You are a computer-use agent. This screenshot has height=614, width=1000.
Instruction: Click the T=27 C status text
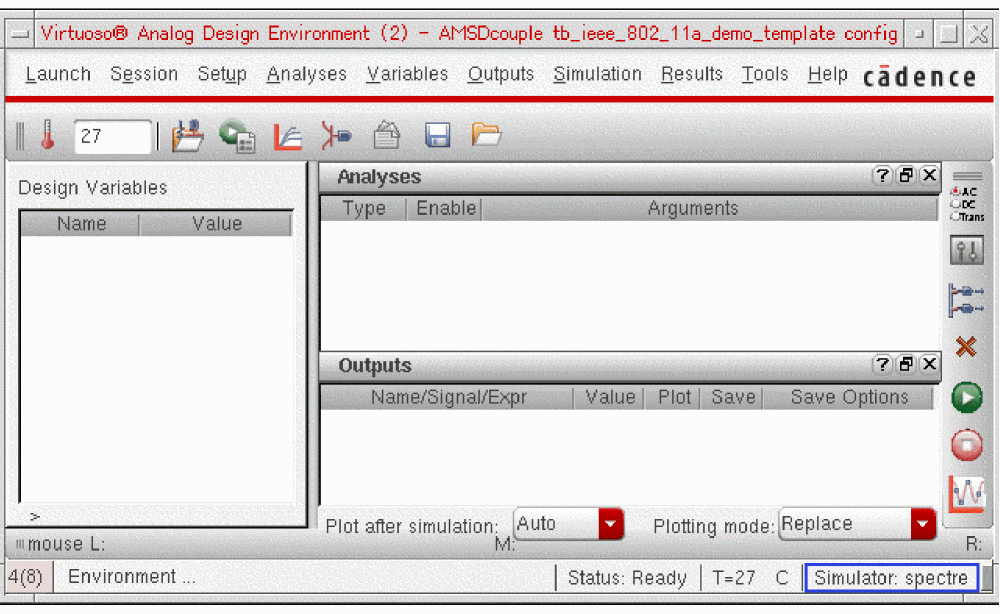click(751, 578)
